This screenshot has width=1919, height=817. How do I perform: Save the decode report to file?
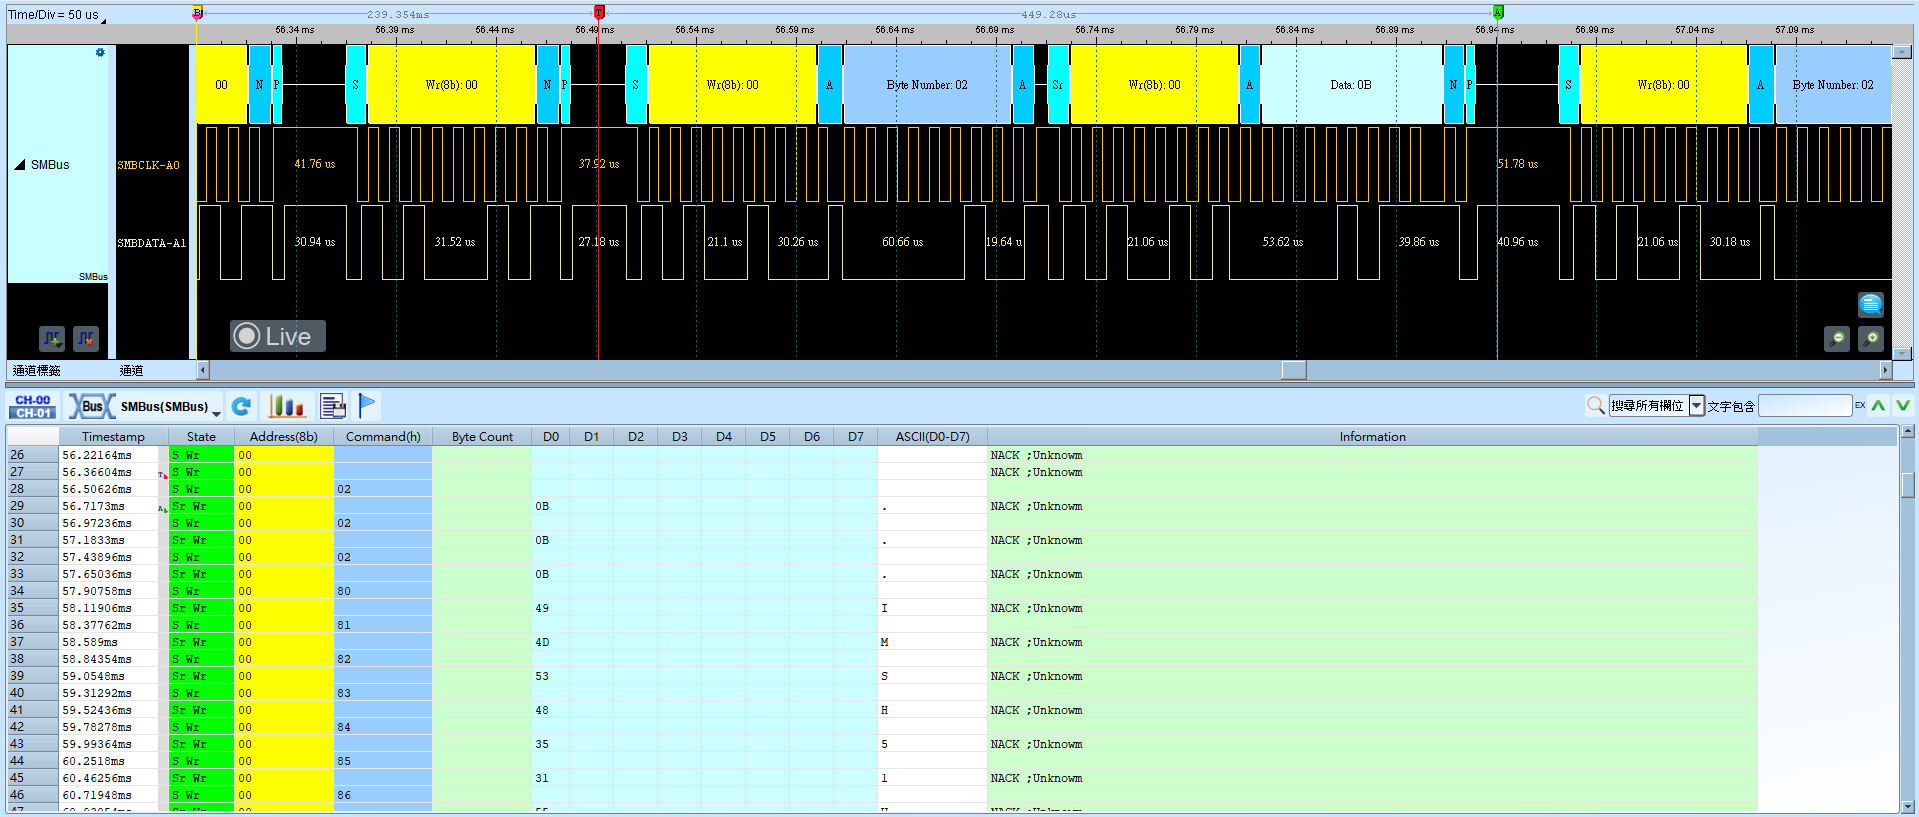click(x=333, y=406)
